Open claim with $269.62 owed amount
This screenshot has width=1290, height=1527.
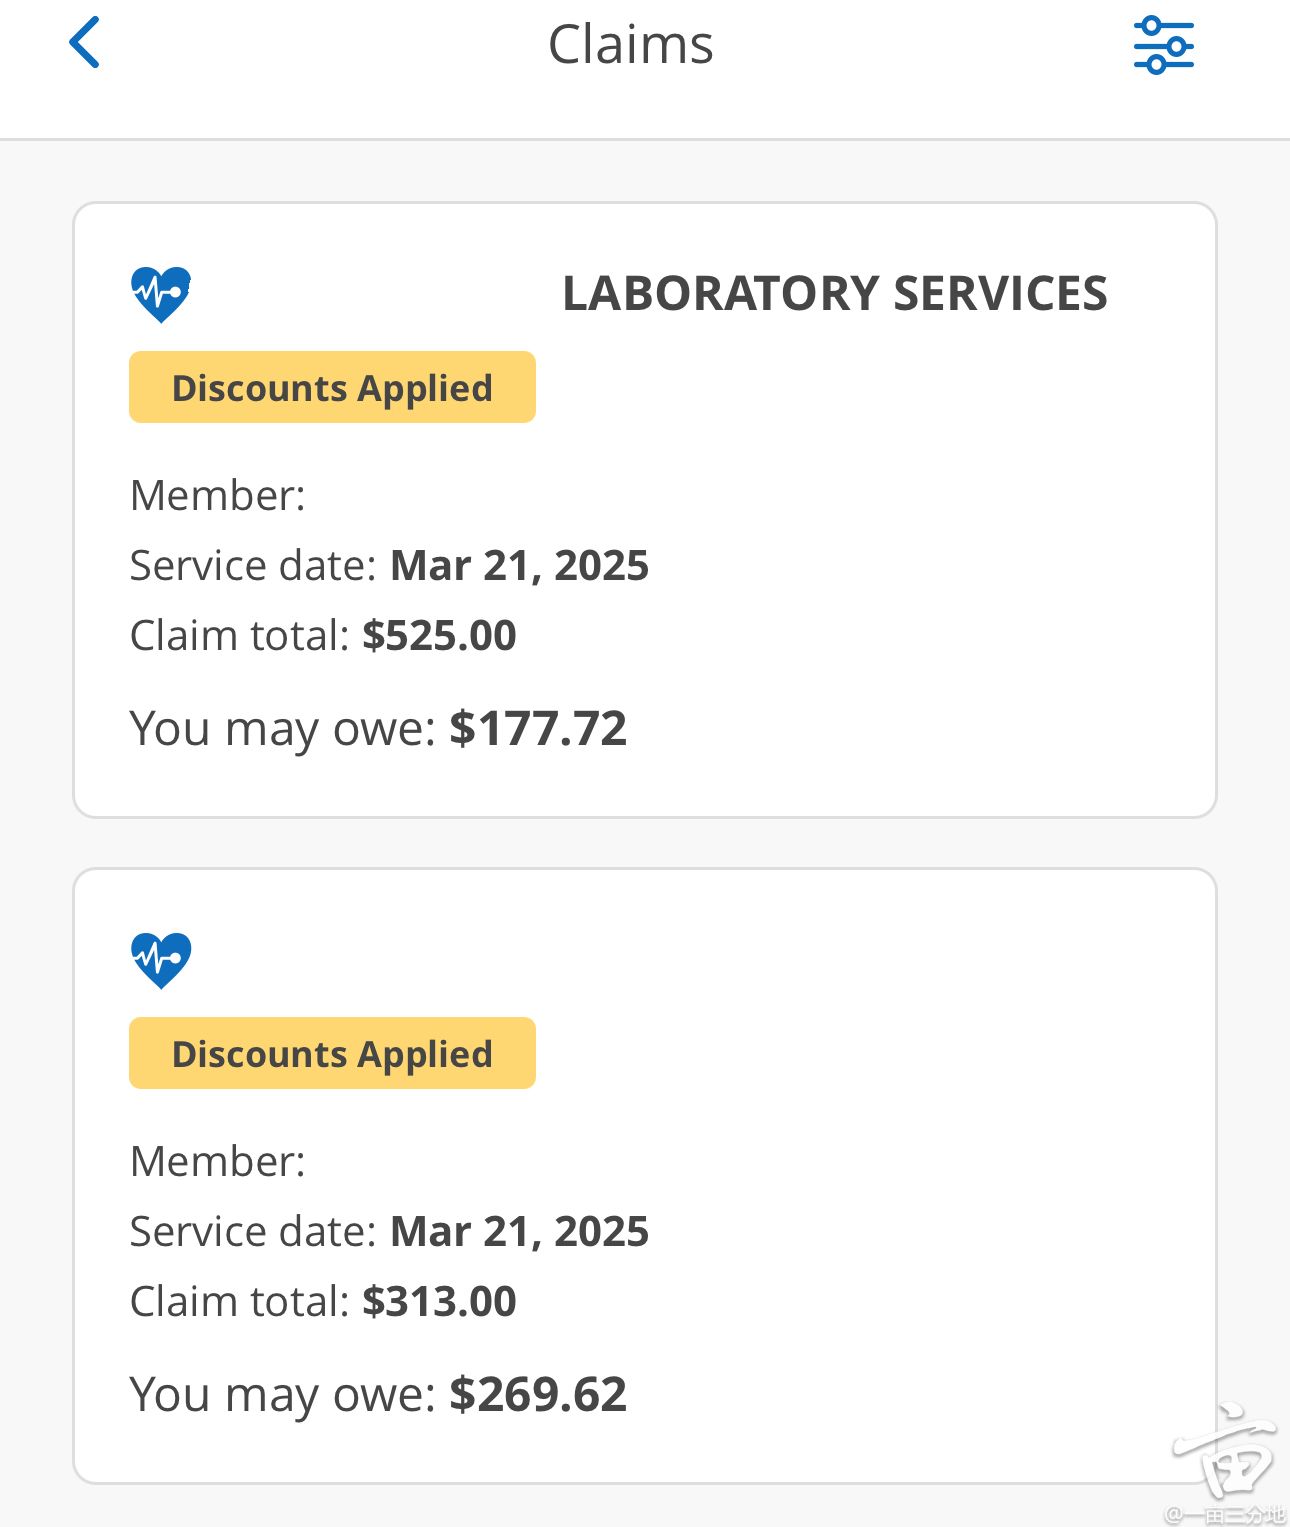(x=645, y=1176)
